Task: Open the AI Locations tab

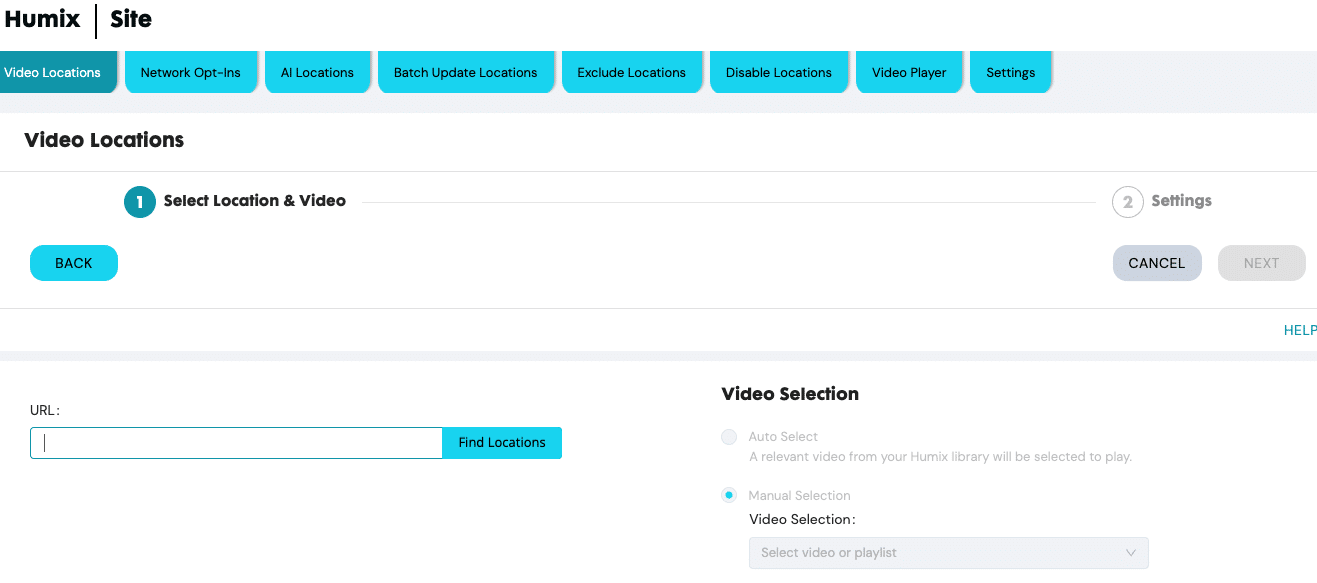Action: pyautogui.click(x=318, y=72)
